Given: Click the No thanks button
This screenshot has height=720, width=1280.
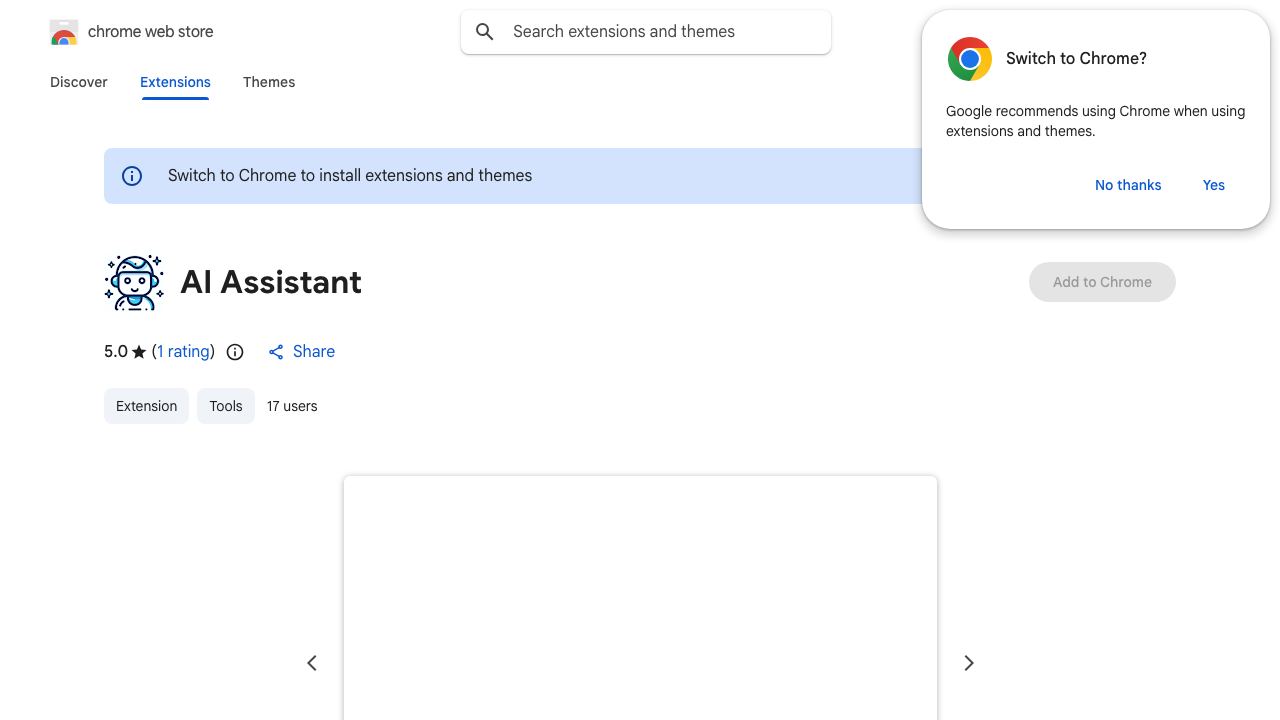Looking at the screenshot, I should (1128, 185).
